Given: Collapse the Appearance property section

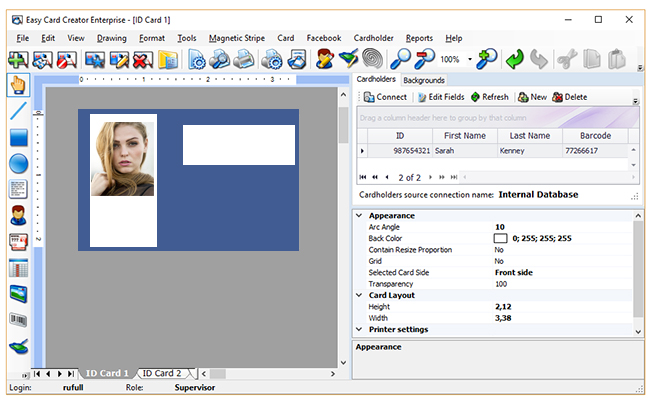Looking at the screenshot, I should pyautogui.click(x=359, y=215).
